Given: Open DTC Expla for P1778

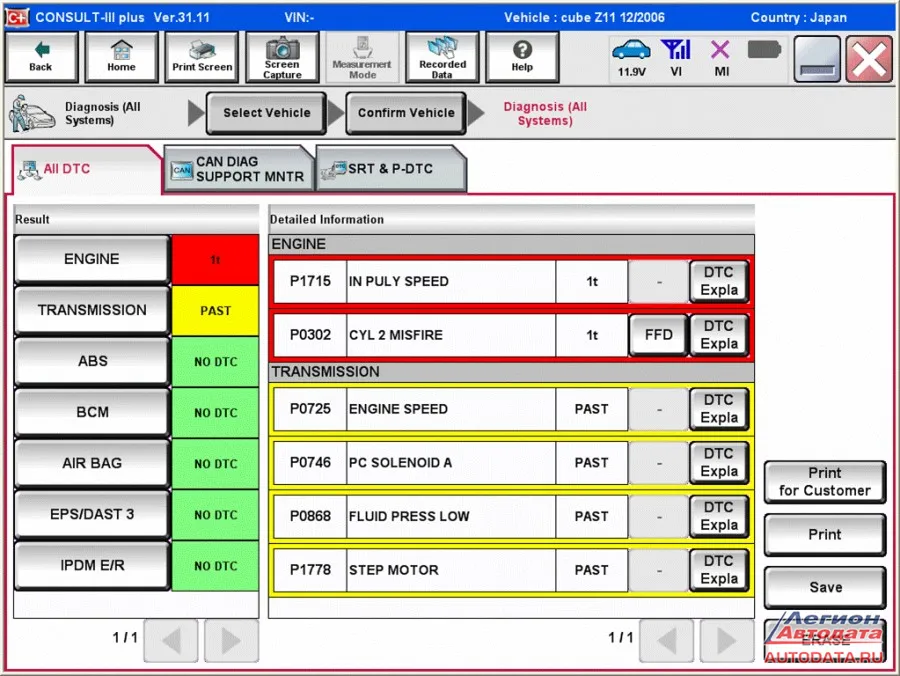Looking at the screenshot, I should [719, 570].
